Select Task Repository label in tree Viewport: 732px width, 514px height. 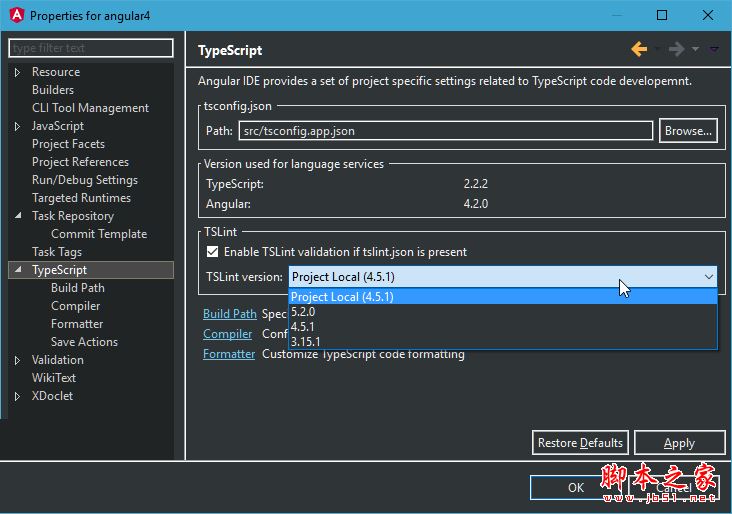pos(73,216)
